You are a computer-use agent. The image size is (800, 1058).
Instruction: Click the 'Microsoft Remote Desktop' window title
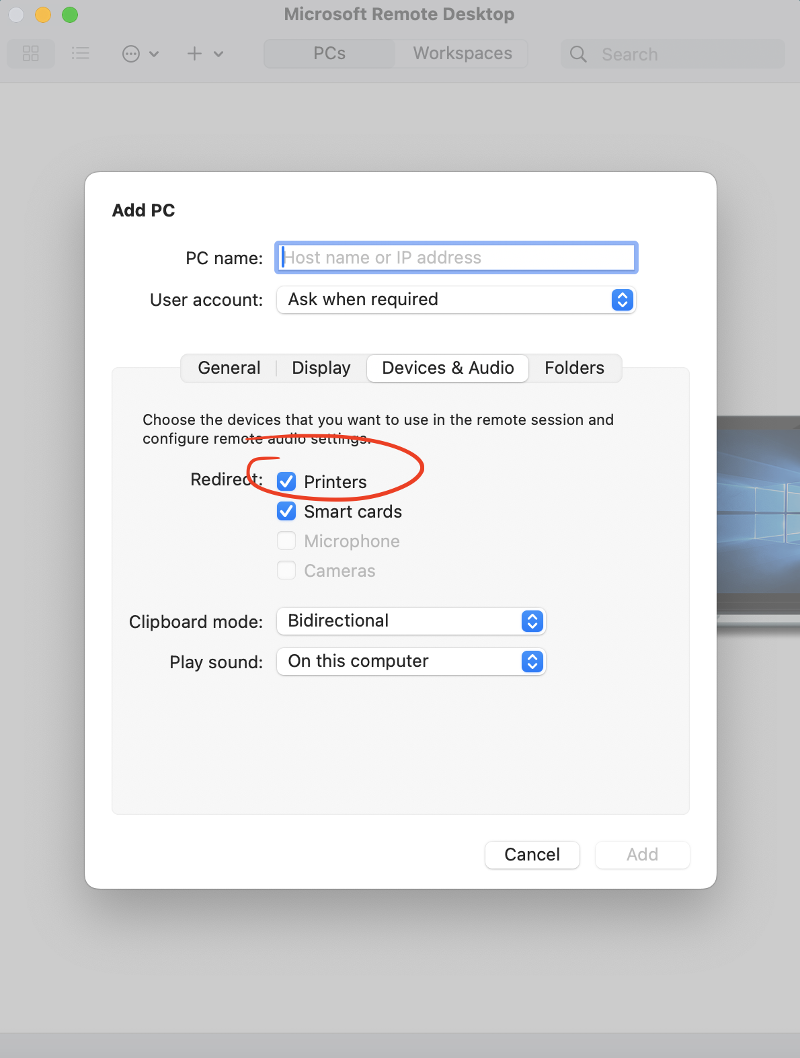point(399,14)
